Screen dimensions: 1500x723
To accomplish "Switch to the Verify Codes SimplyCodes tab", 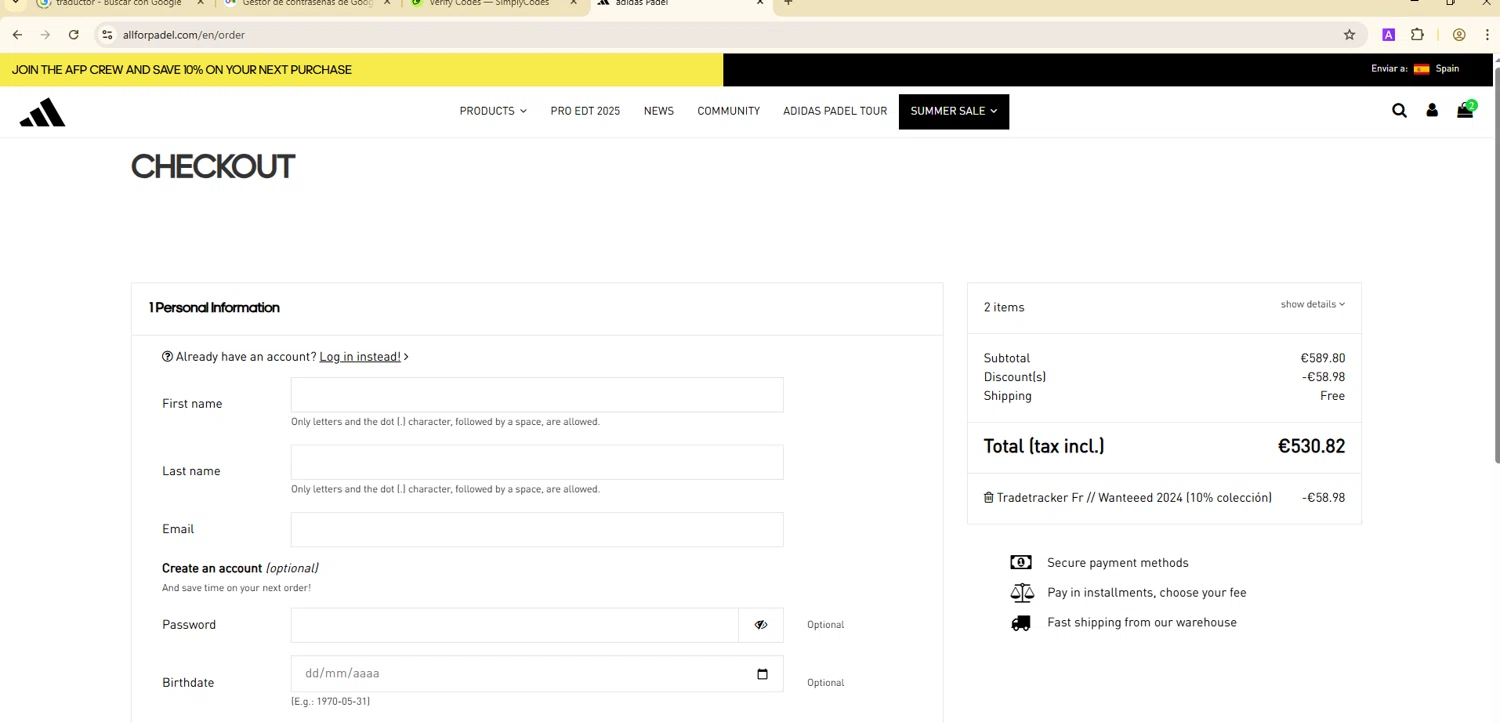I will (490, 4).
